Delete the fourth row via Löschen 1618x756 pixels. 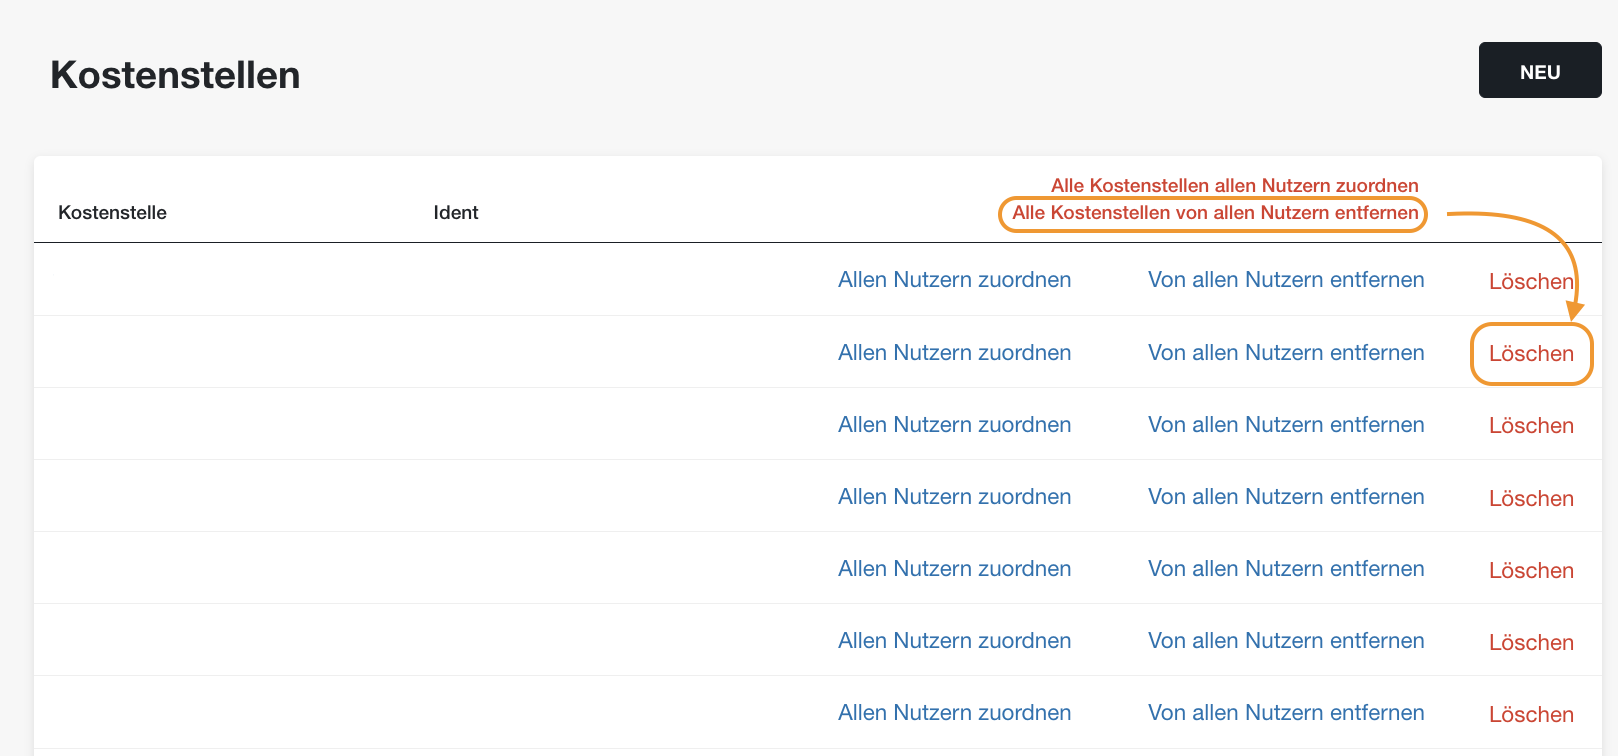[x=1531, y=499]
